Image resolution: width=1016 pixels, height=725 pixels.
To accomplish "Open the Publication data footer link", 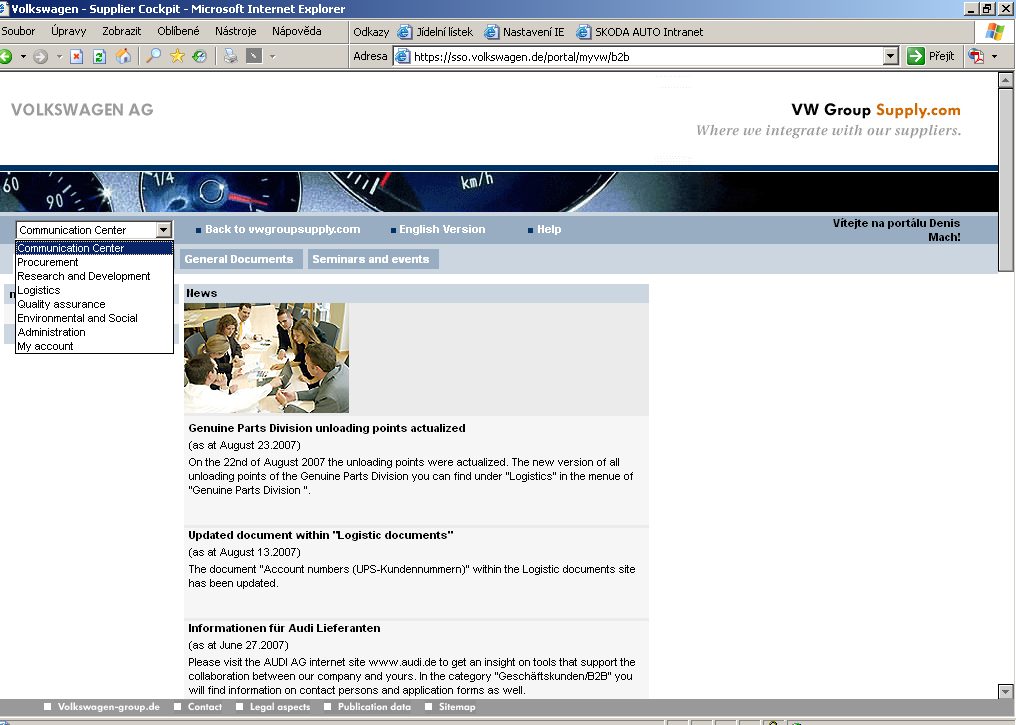I will coord(375,707).
